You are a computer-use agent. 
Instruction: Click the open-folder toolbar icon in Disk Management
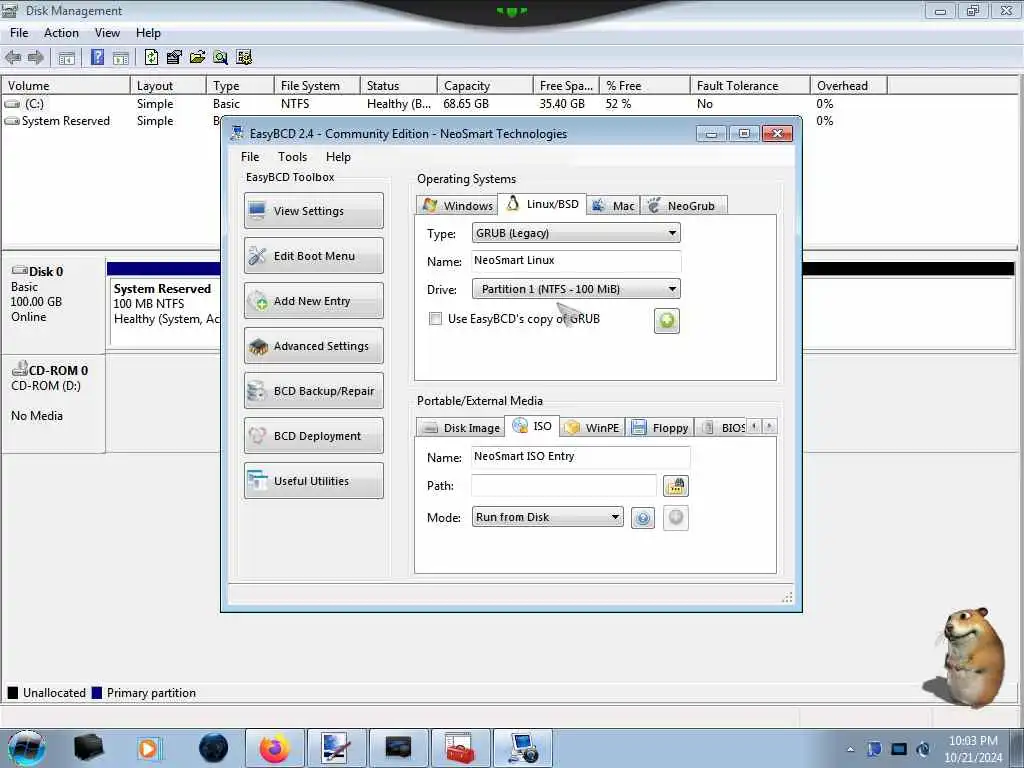197,57
